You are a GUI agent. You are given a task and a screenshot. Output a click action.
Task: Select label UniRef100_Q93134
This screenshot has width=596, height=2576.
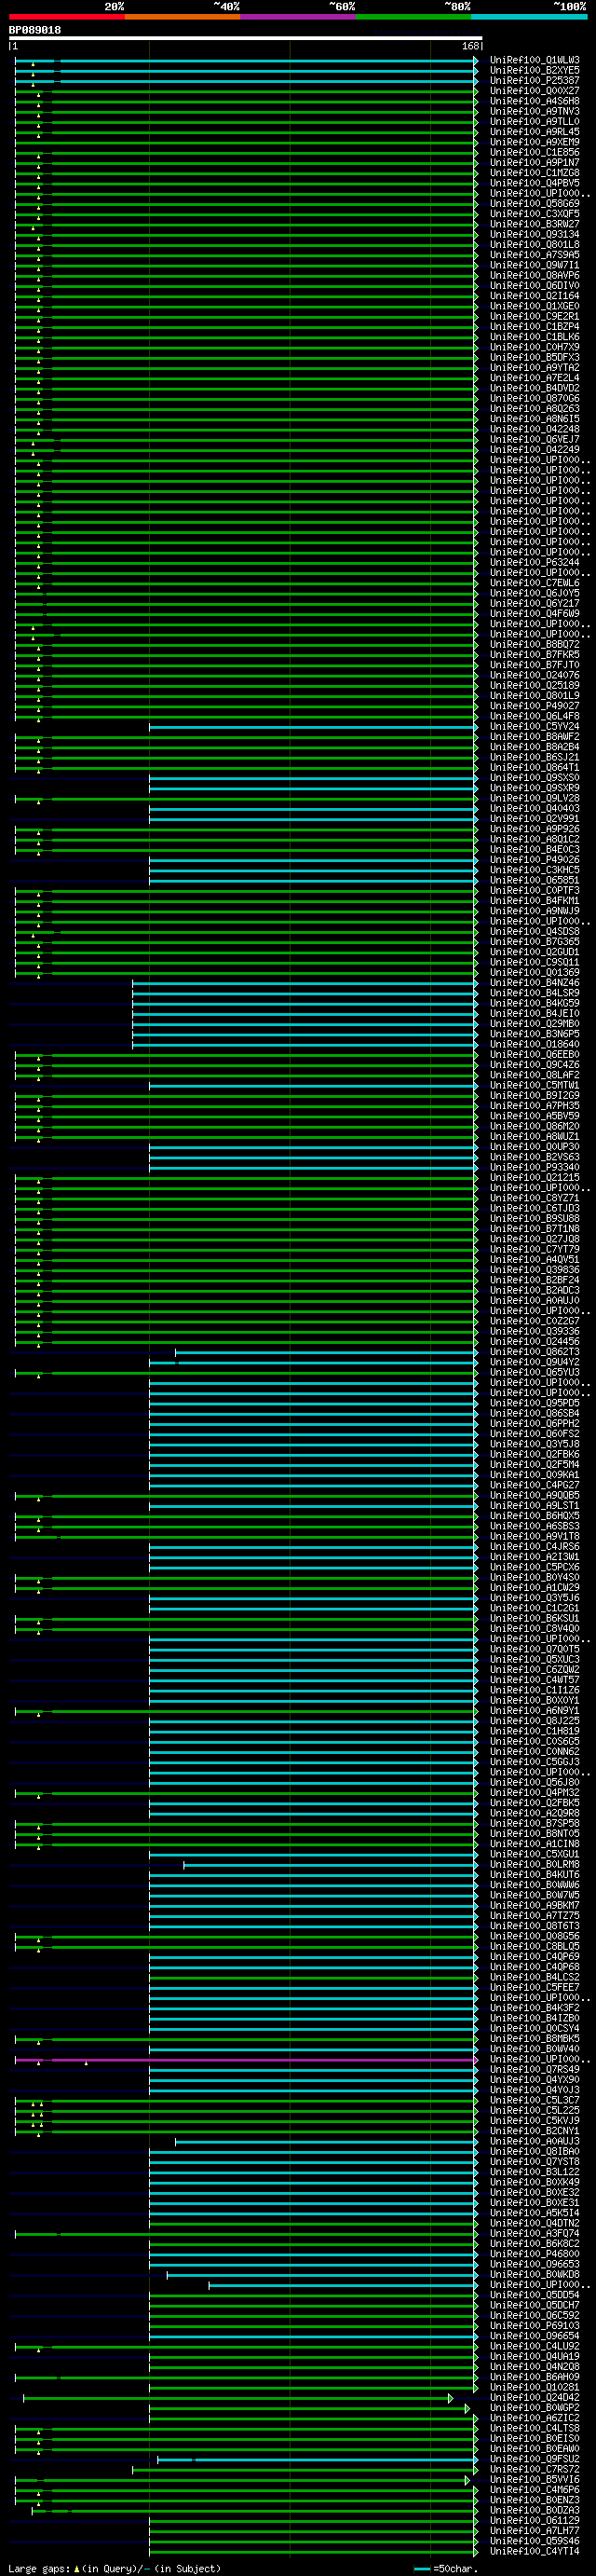pyautogui.click(x=534, y=234)
